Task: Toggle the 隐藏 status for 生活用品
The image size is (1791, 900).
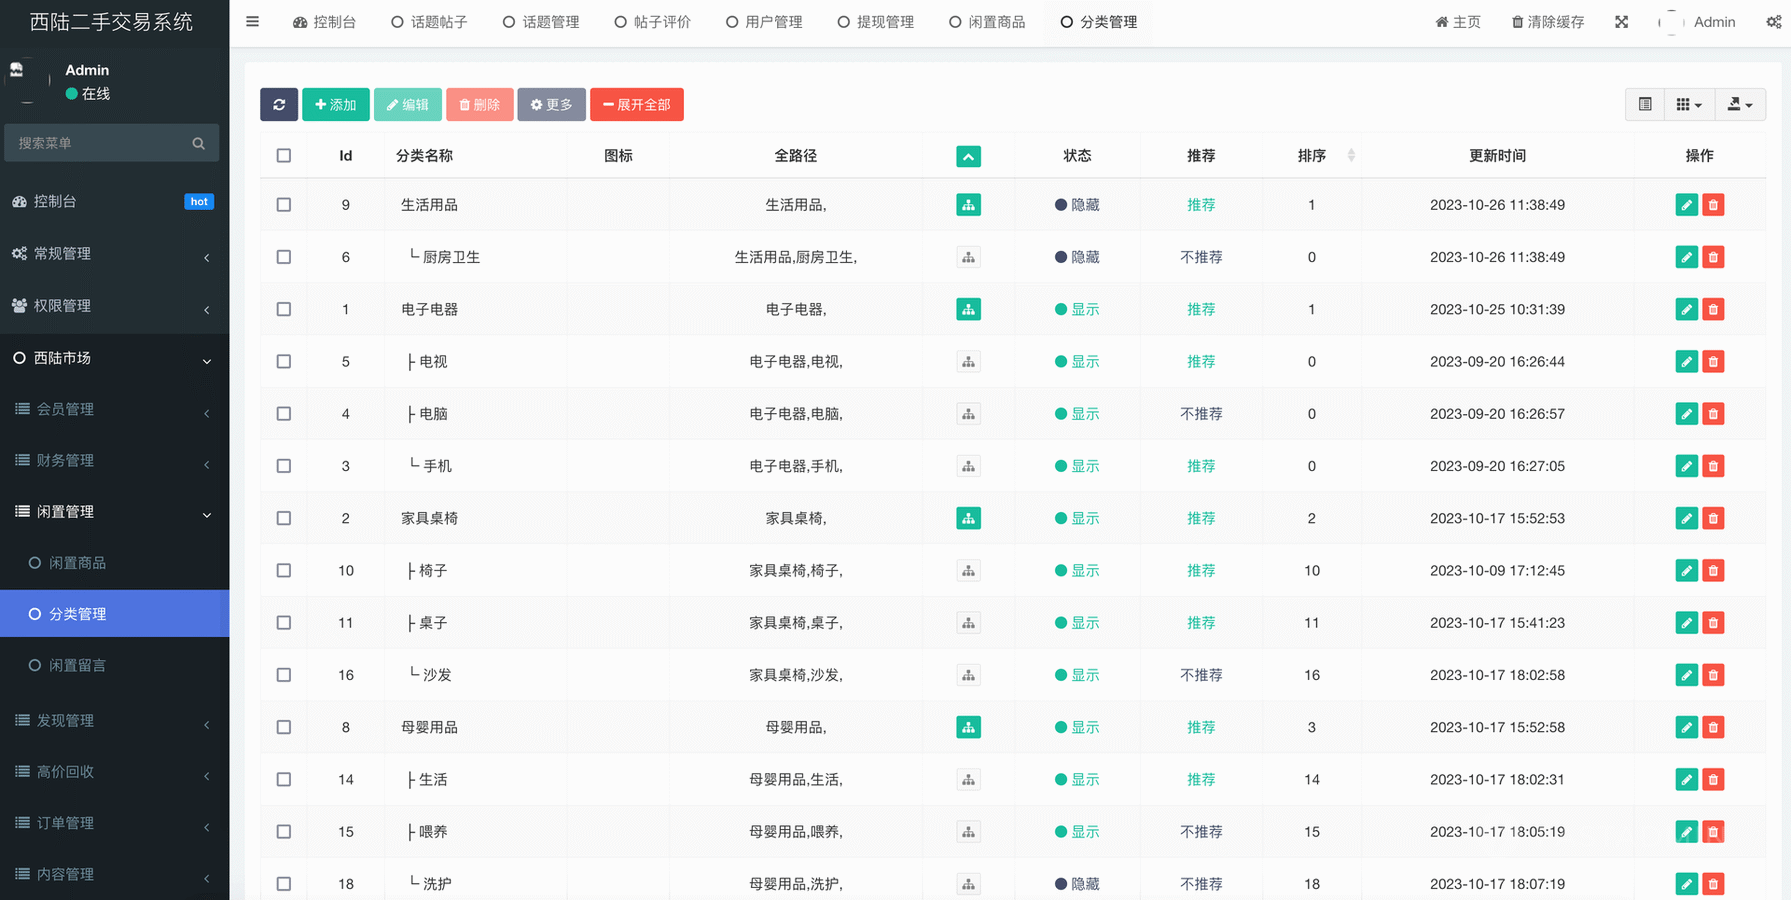Action: [1077, 205]
